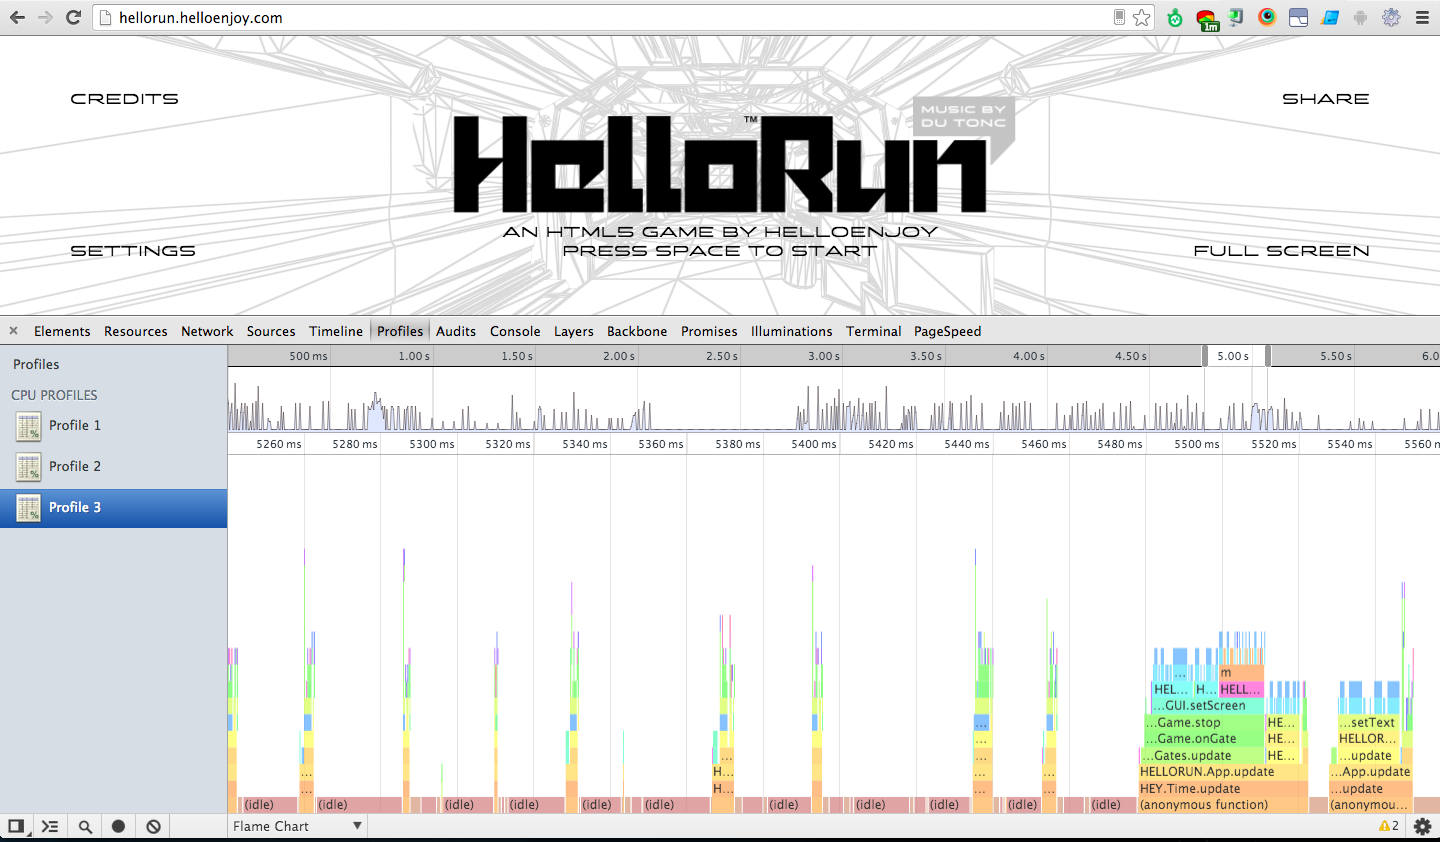
Task: Click the Android extension icon
Action: (1360, 18)
